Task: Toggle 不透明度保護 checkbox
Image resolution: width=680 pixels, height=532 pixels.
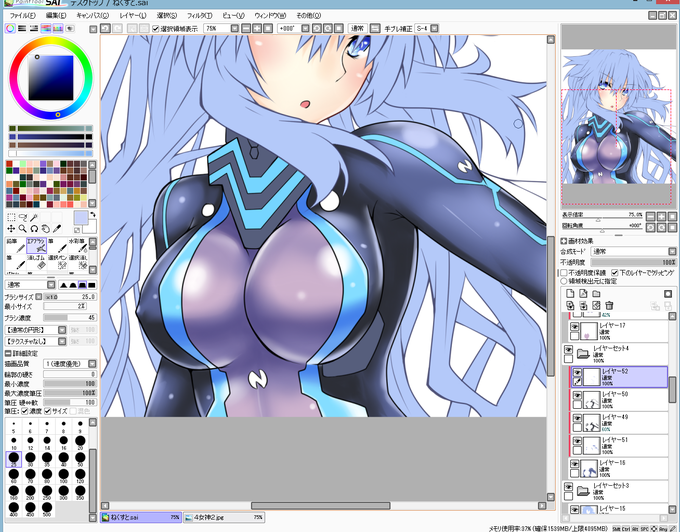Action: (564, 273)
